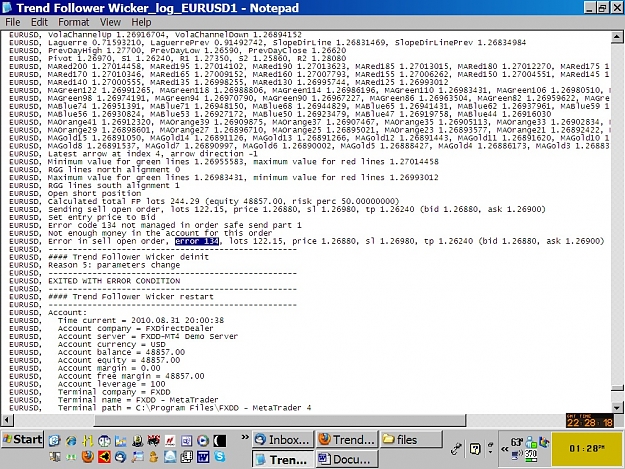Launch Firefox from quick launch
Image resolution: width=625 pixels, height=469 pixels.
click(x=88, y=457)
